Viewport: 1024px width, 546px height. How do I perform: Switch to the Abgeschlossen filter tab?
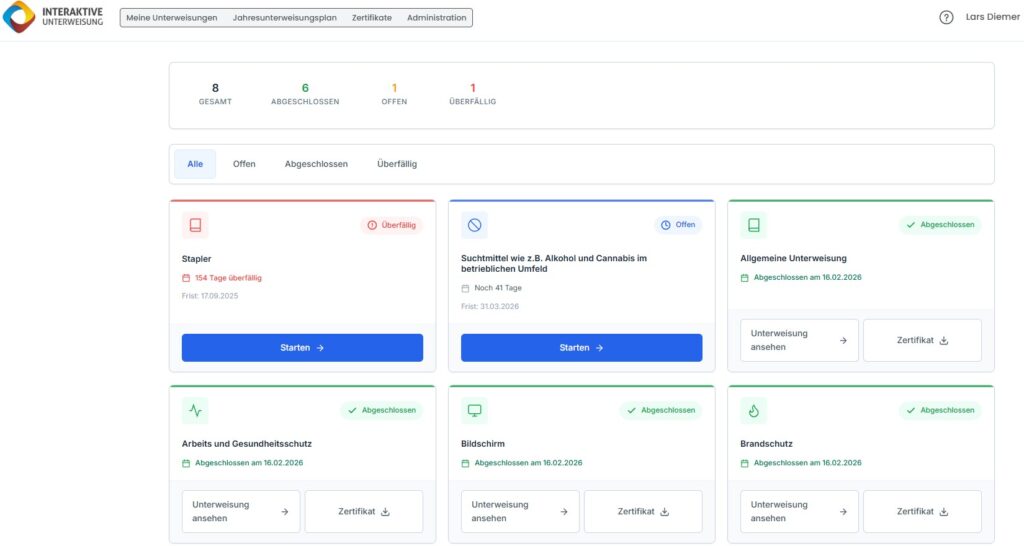click(x=316, y=164)
